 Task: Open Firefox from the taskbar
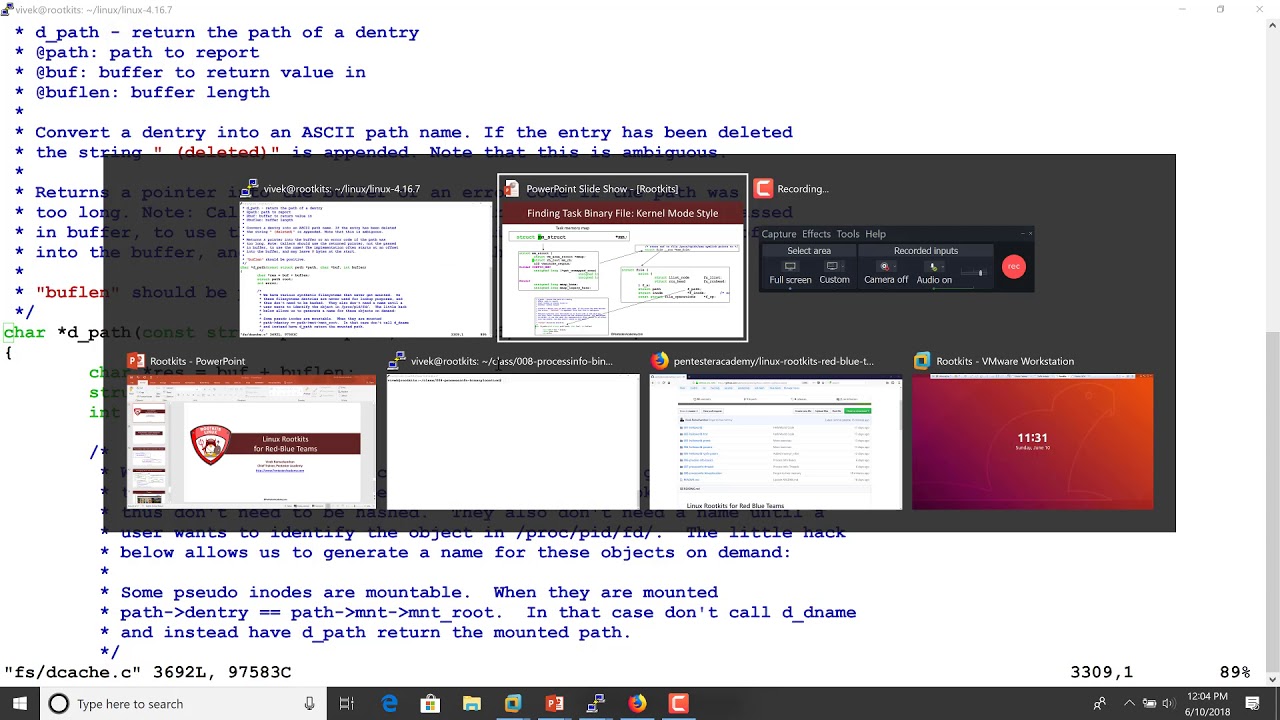[637, 704]
